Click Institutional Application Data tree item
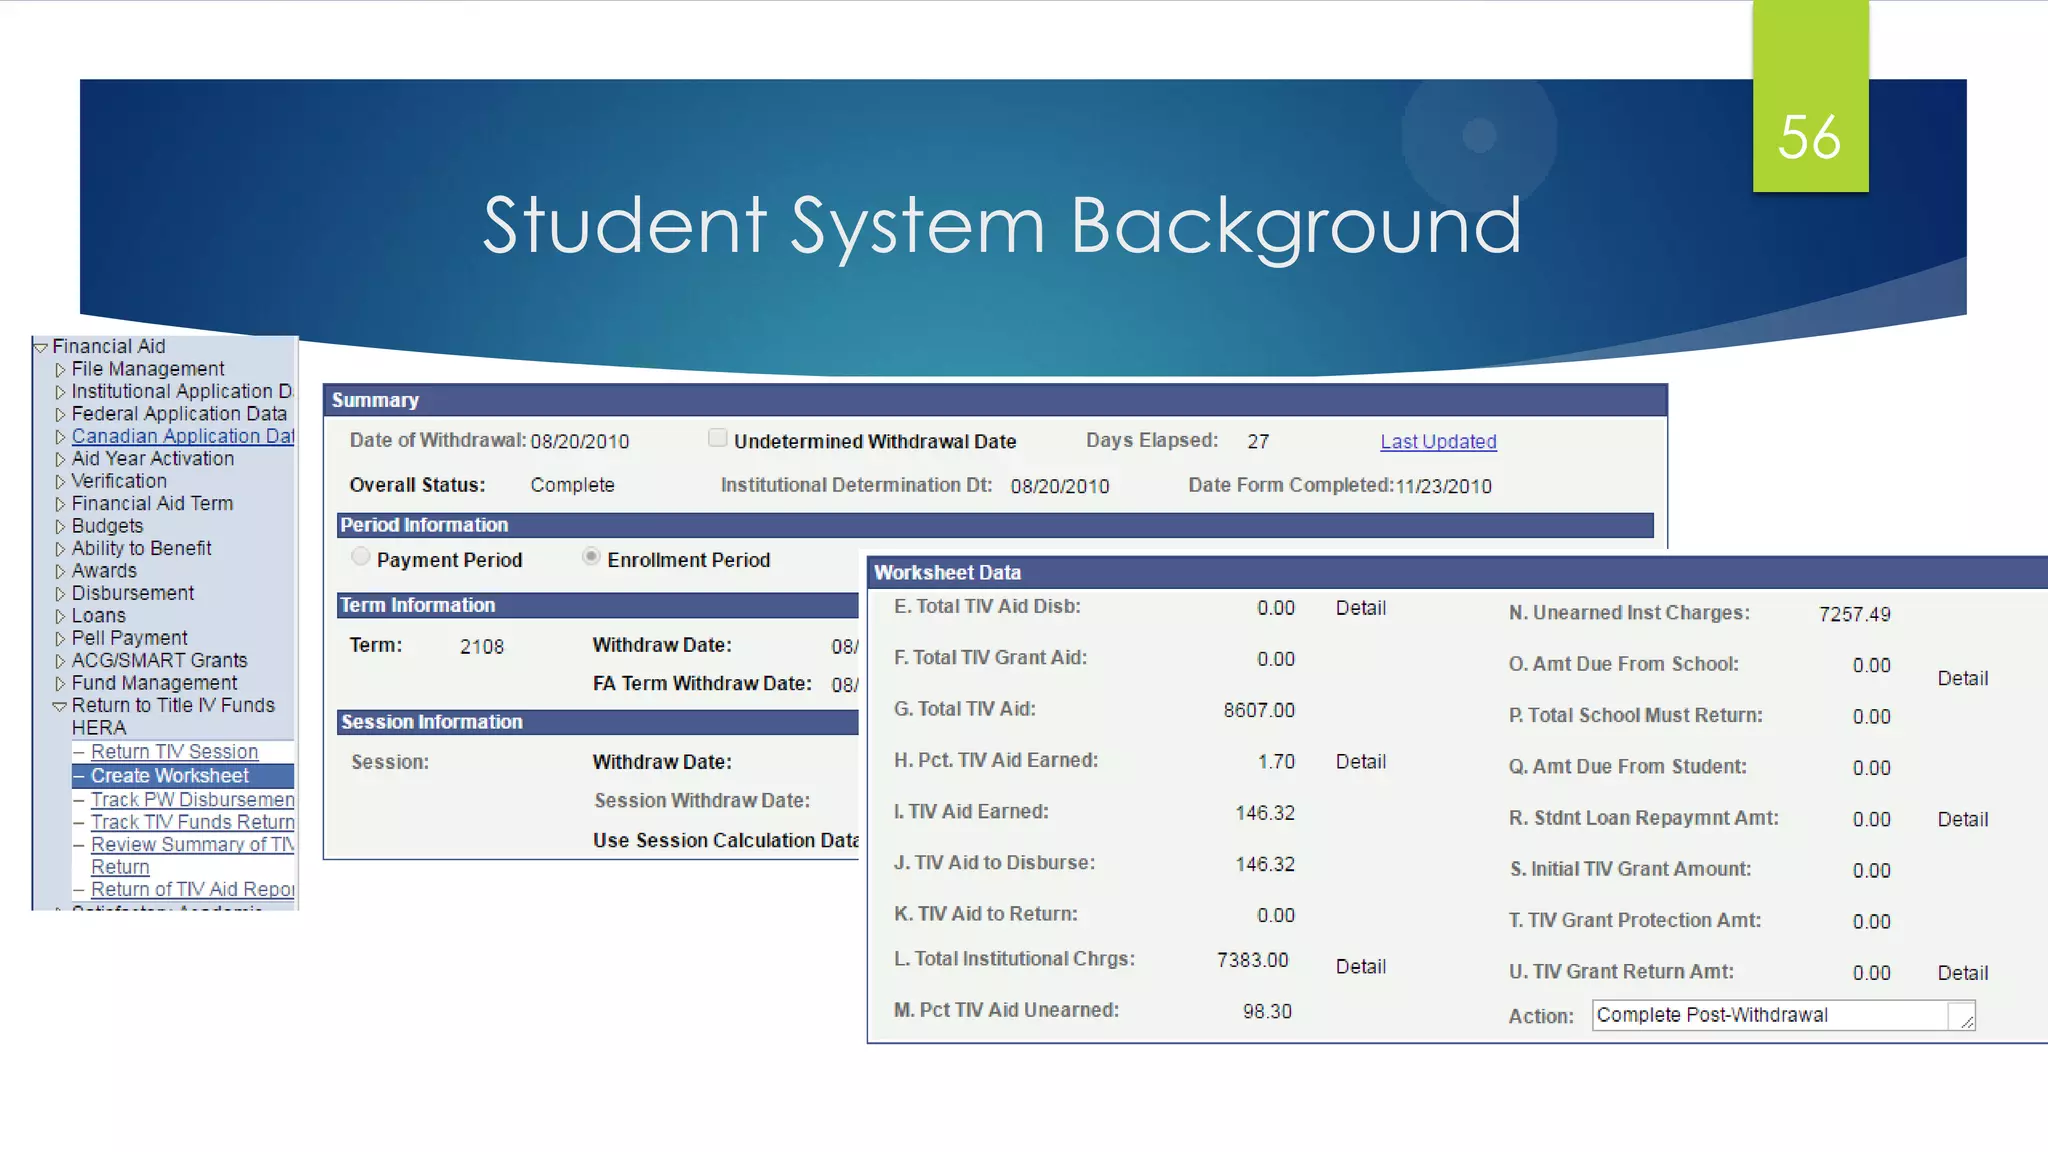Image resolution: width=2048 pixels, height=1152 pixels. point(182,391)
